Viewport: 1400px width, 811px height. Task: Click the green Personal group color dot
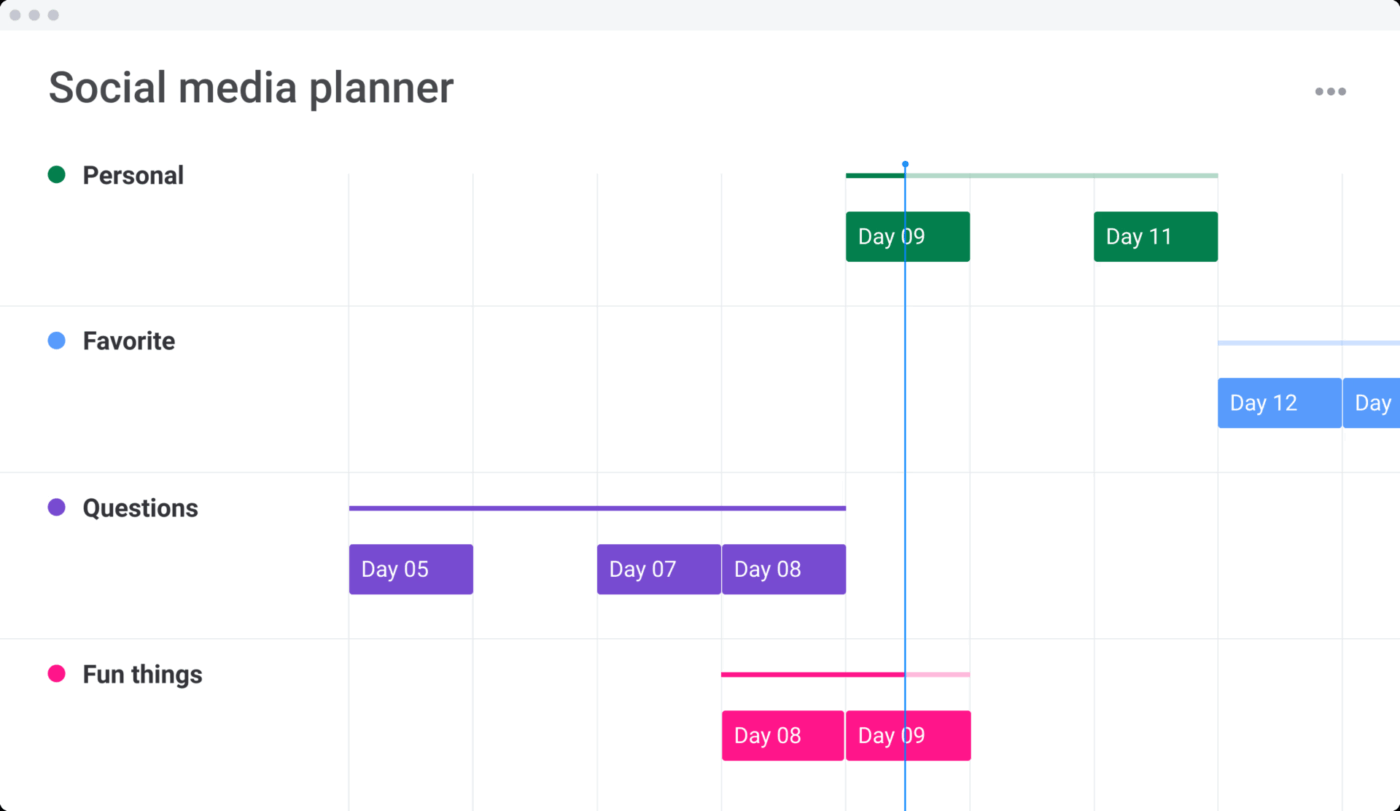coord(57,174)
